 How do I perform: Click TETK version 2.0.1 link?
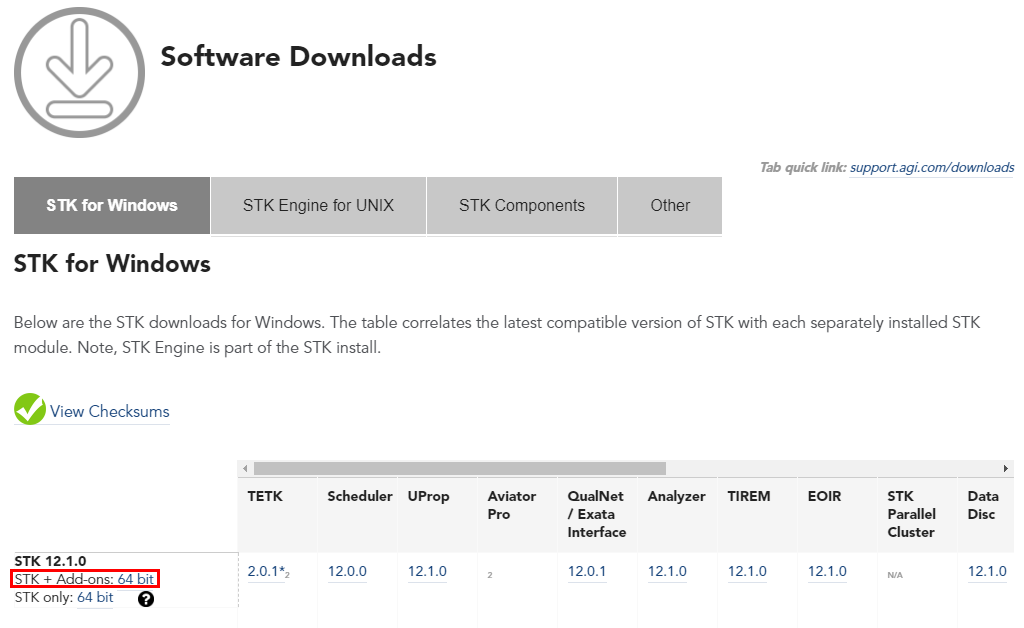(265, 572)
